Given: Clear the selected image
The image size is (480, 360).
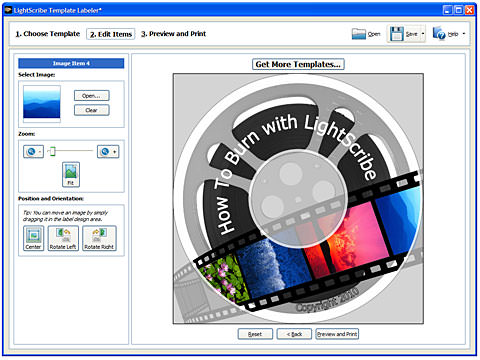Looking at the screenshot, I should click(x=91, y=110).
